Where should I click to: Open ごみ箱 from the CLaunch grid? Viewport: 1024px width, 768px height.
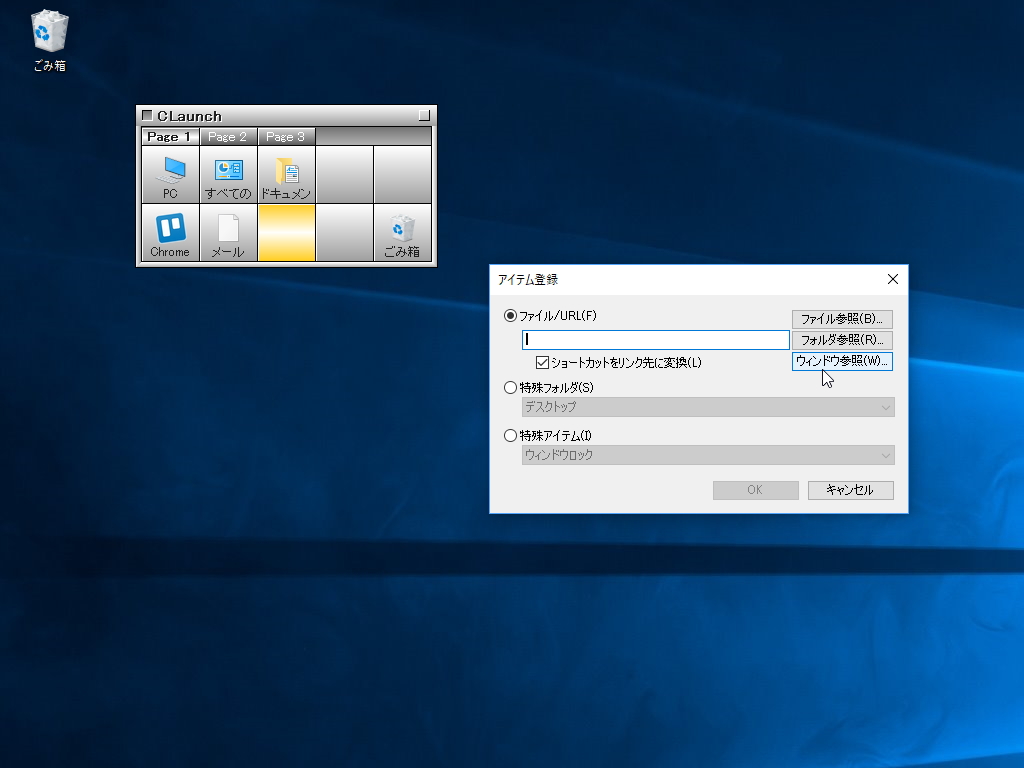point(402,232)
